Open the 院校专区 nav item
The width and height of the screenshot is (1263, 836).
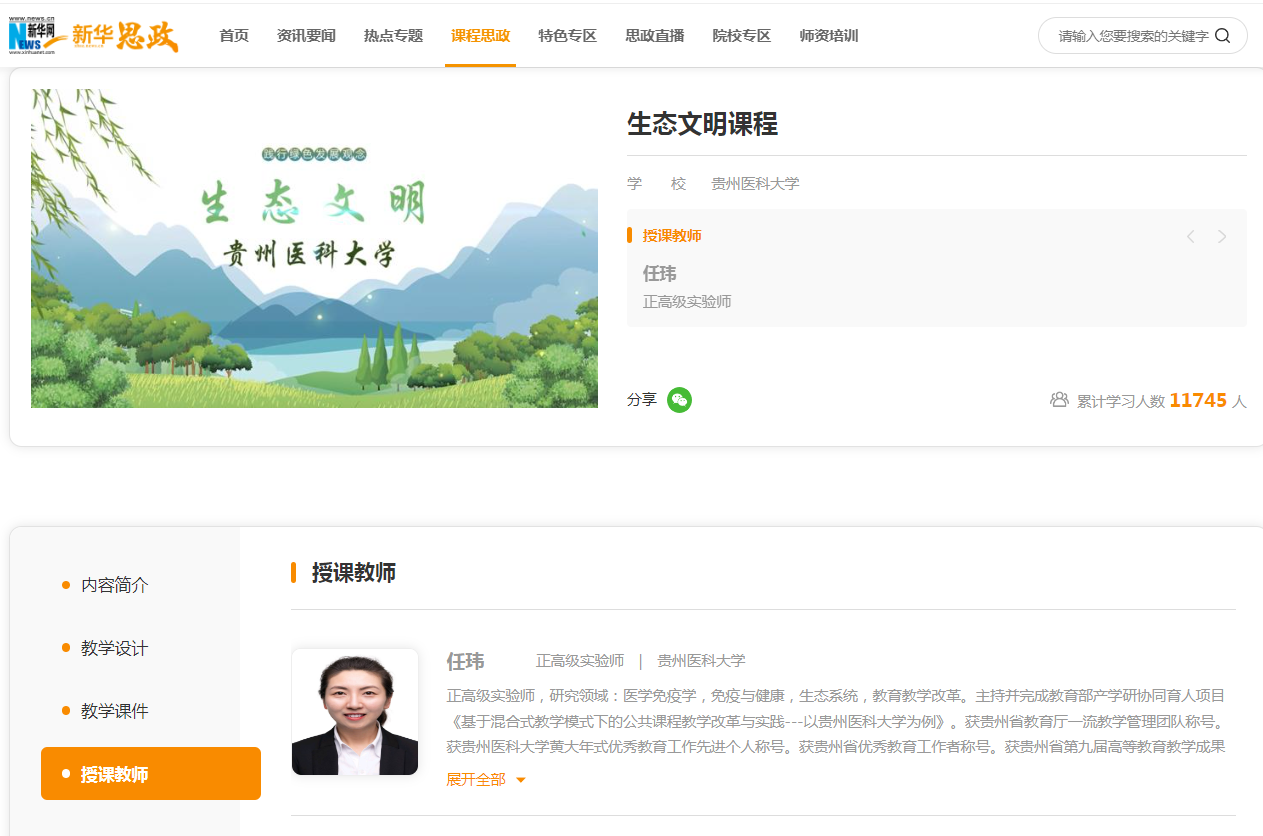tap(741, 36)
